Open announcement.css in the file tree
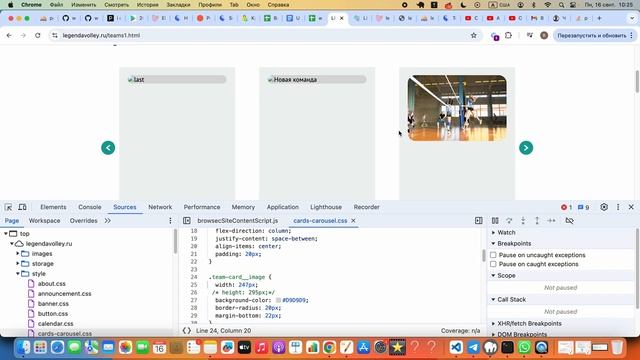 click(x=64, y=294)
